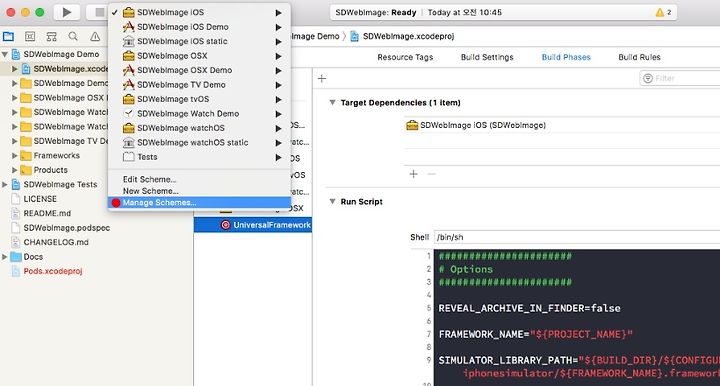Select SDWebImage Watch Demo scheme

pyautogui.click(x=199, y=114)
